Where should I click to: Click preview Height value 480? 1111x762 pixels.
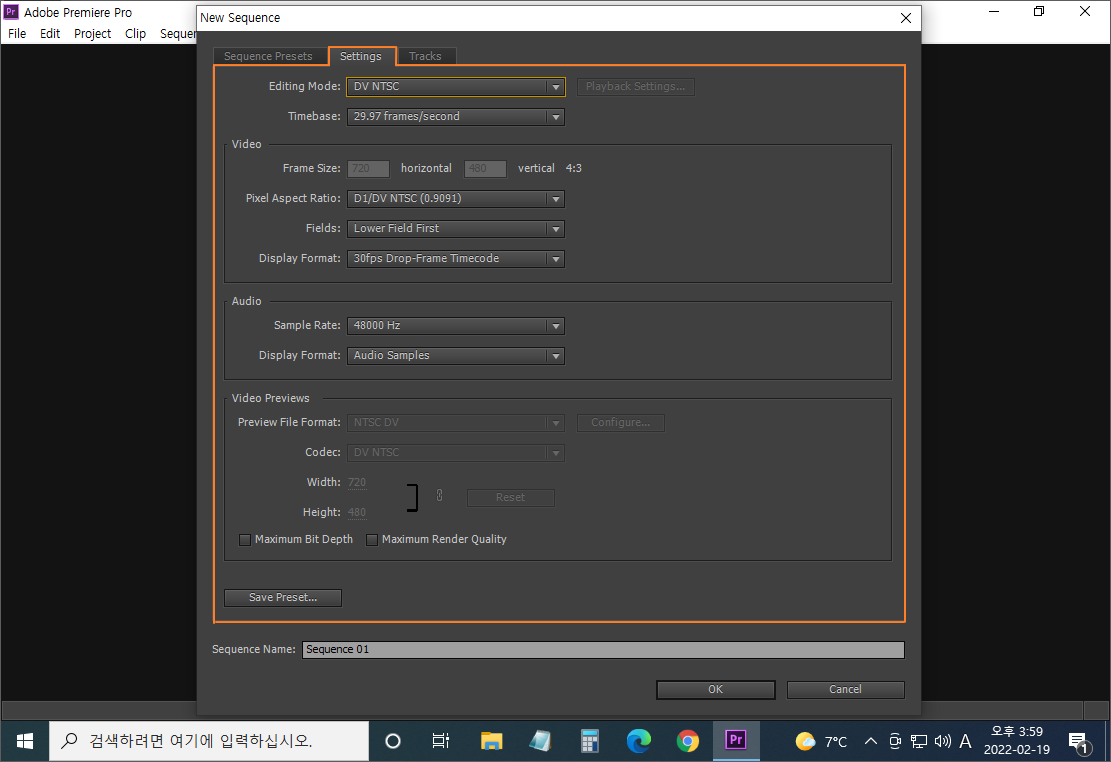[x=357, y=512]
